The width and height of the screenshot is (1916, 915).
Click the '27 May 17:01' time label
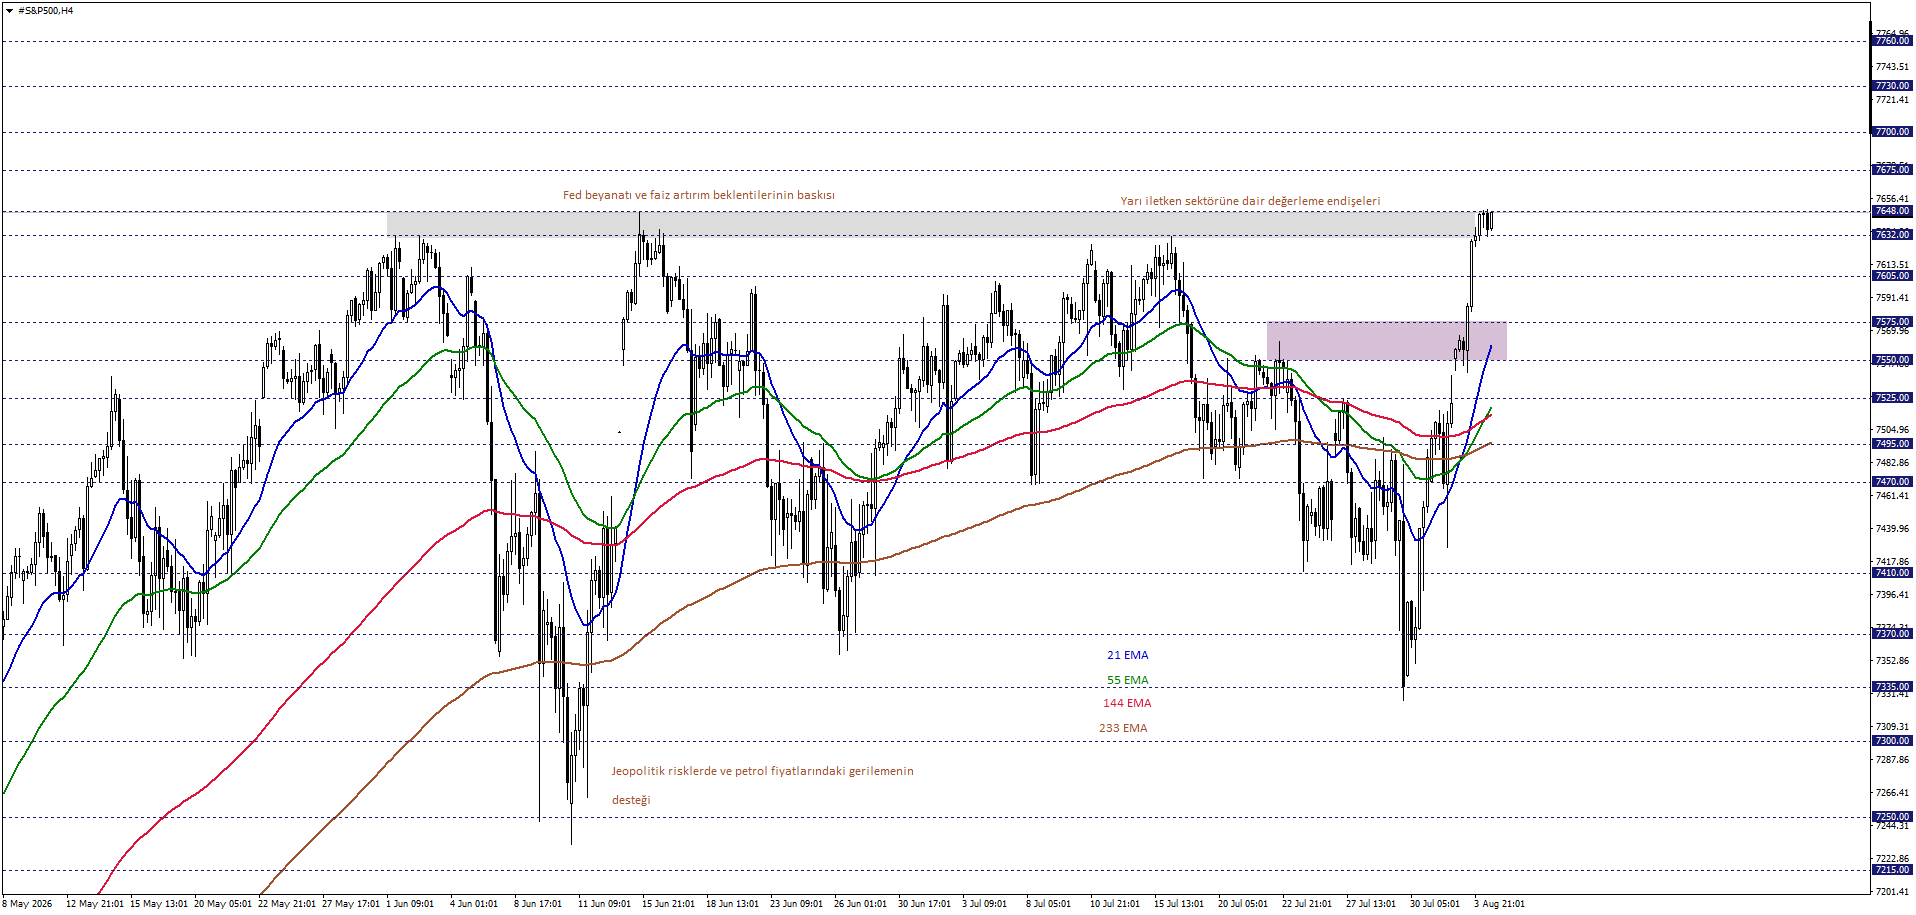click(x=351, y=904)
